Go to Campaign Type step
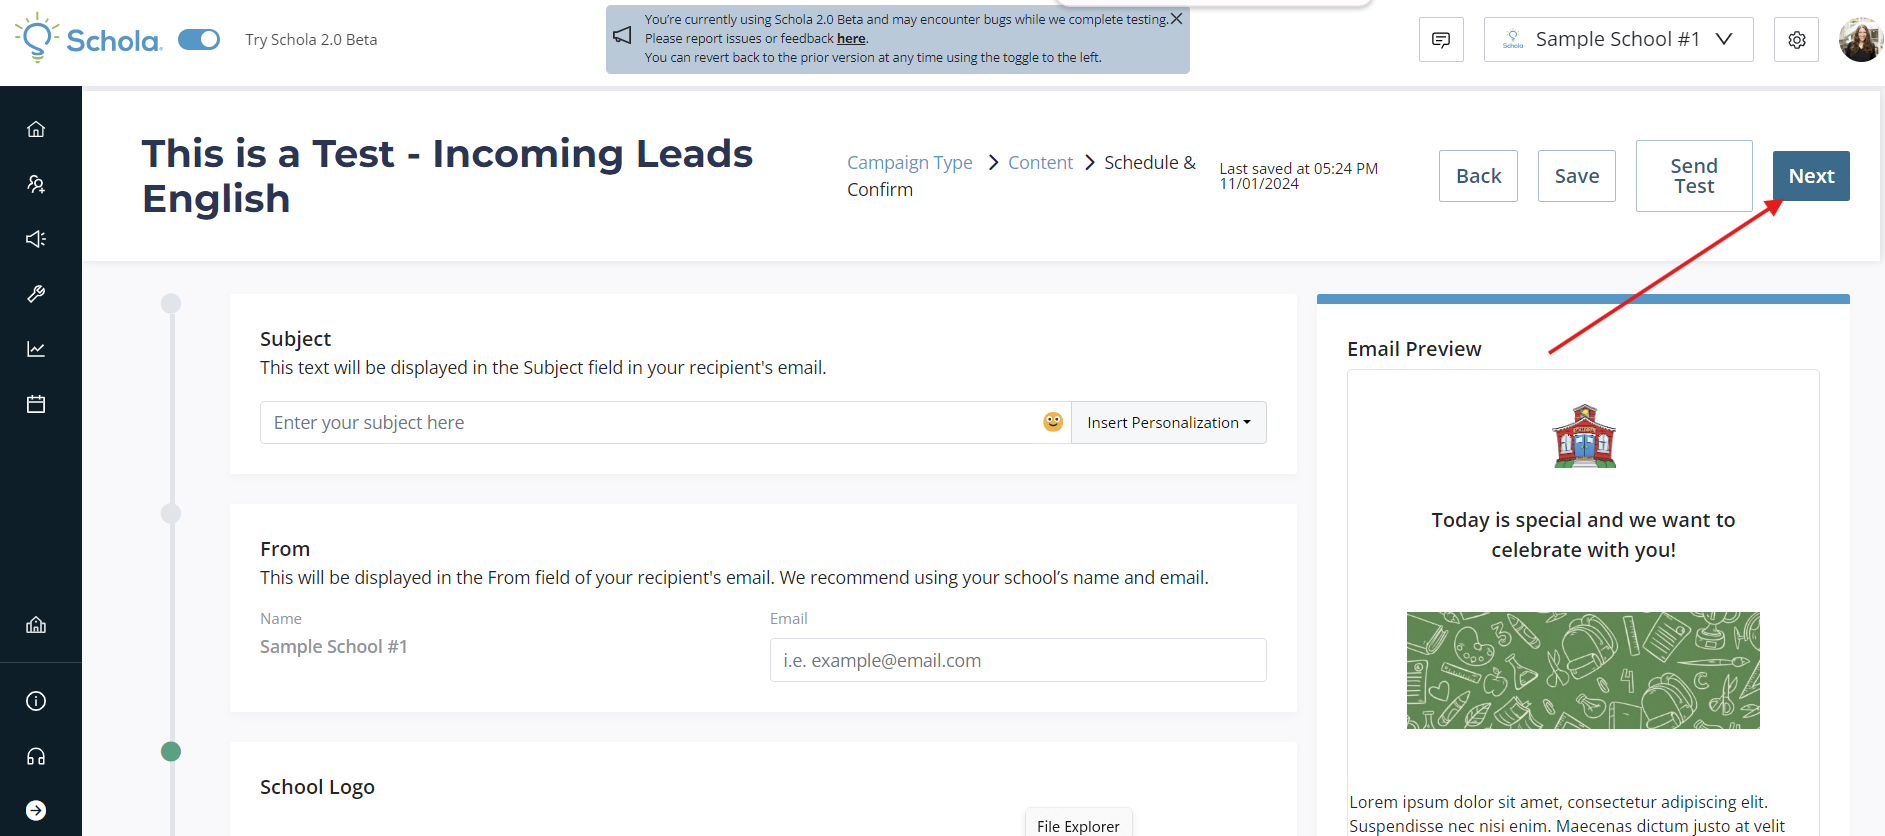 pos(909,162)
